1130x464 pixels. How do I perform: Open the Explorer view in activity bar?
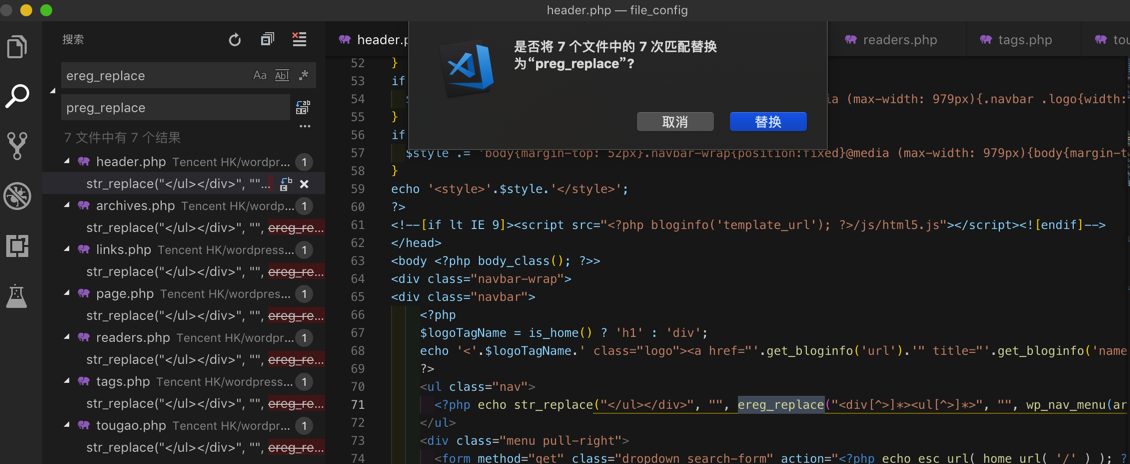click(17, 46)
